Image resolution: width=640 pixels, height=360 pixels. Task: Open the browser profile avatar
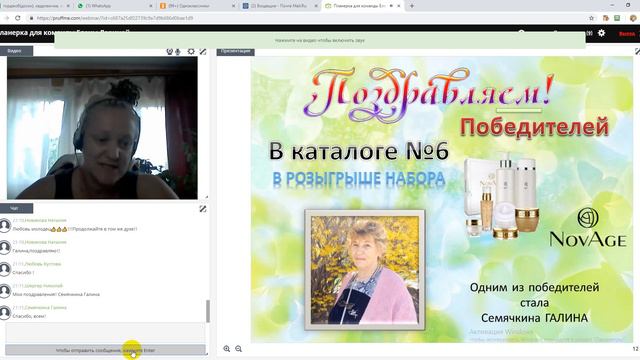point(633,18)
